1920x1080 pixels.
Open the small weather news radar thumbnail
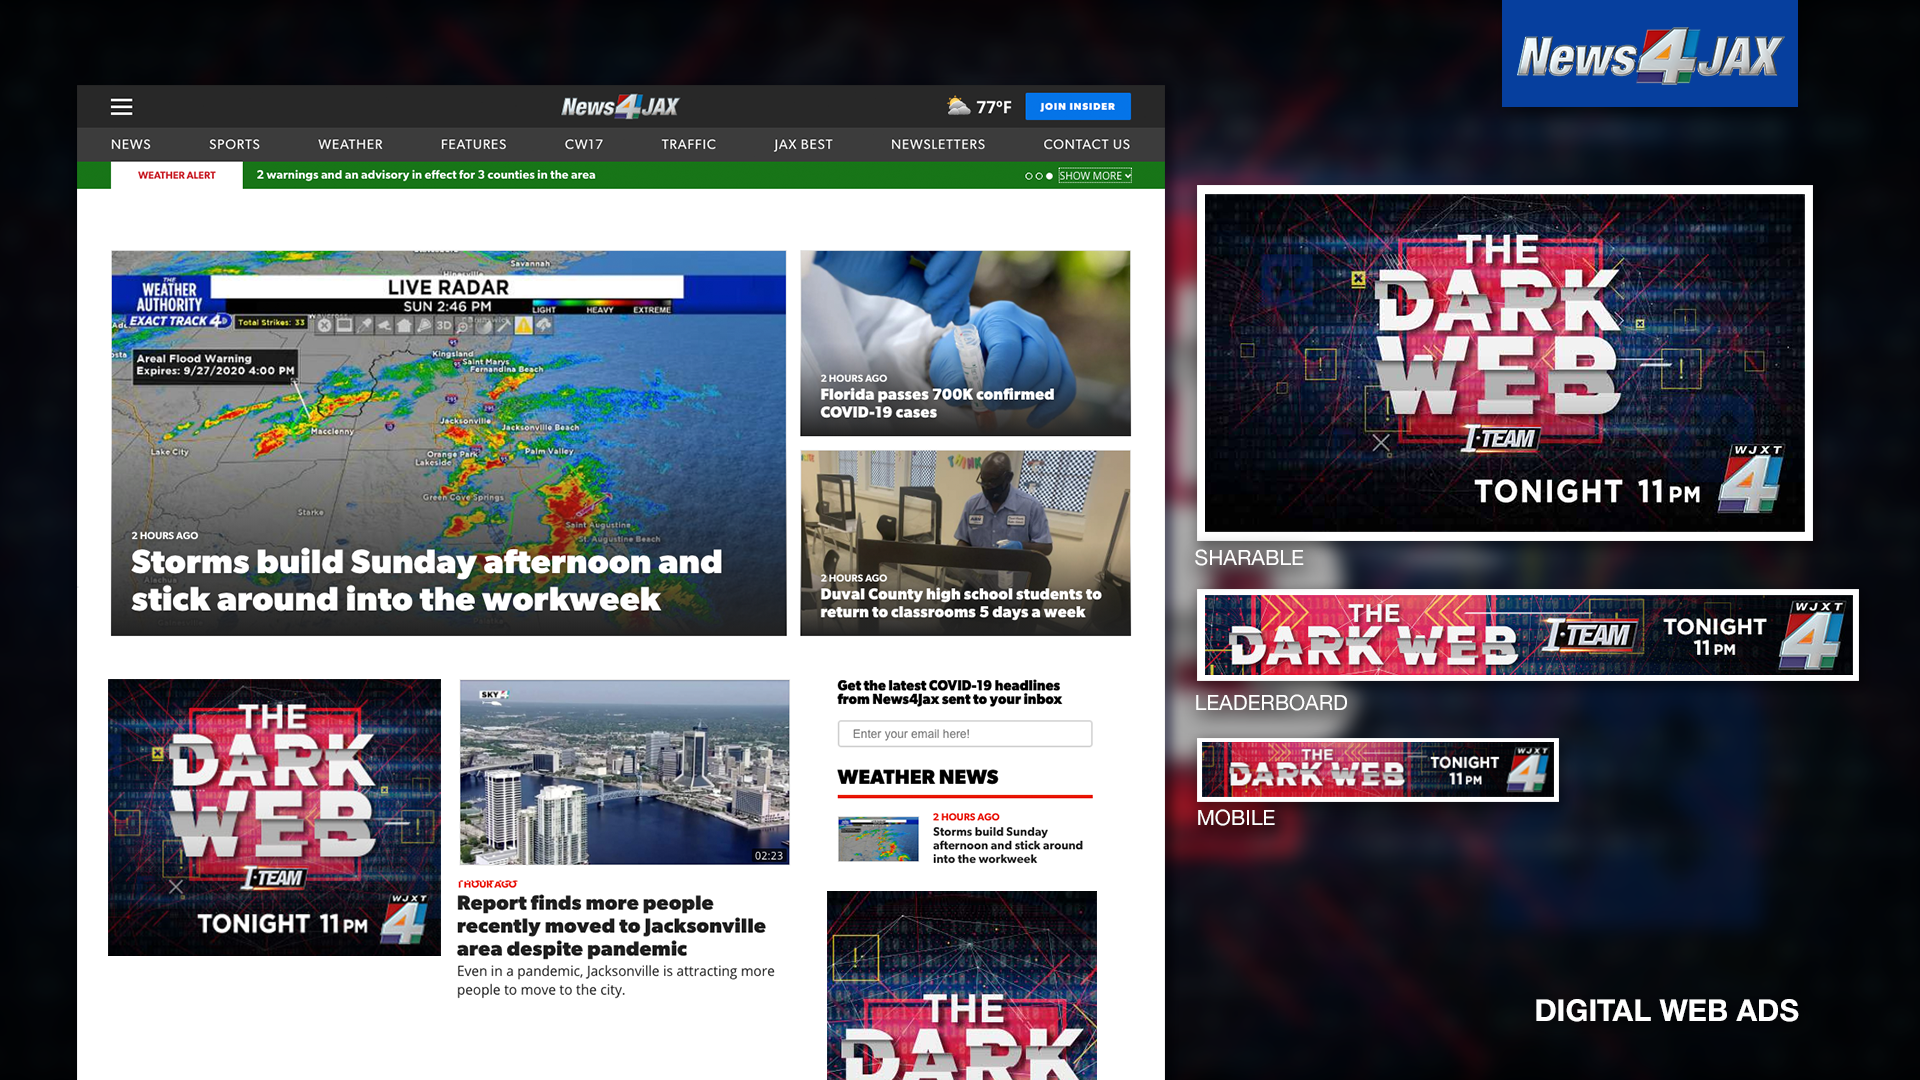click(878, 839)
